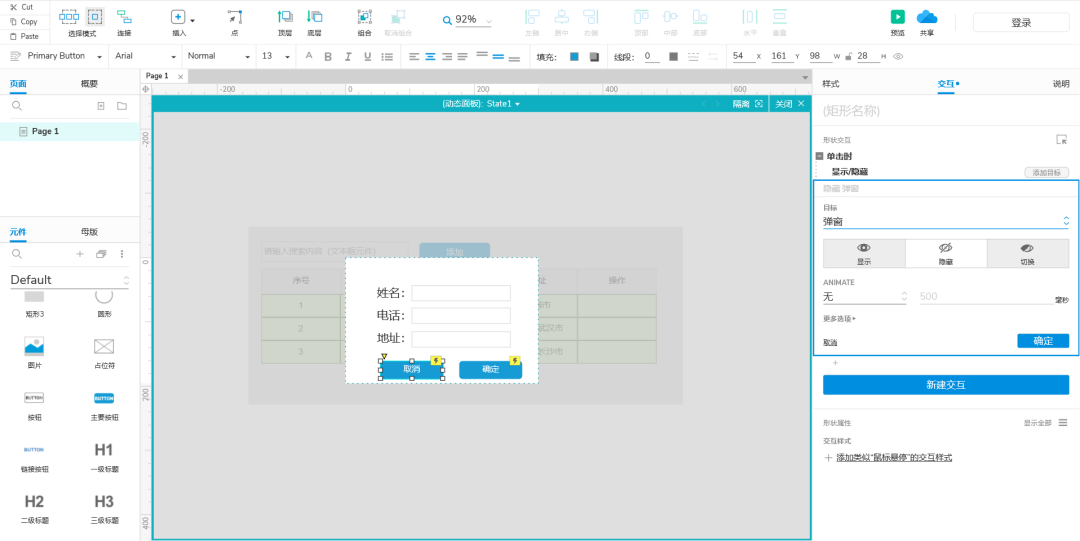Image resolution: width=1080 pixels, height=541 pixels.
Task: Toggle the aspect ratio lock icon
Action: (x=849, y=57)
